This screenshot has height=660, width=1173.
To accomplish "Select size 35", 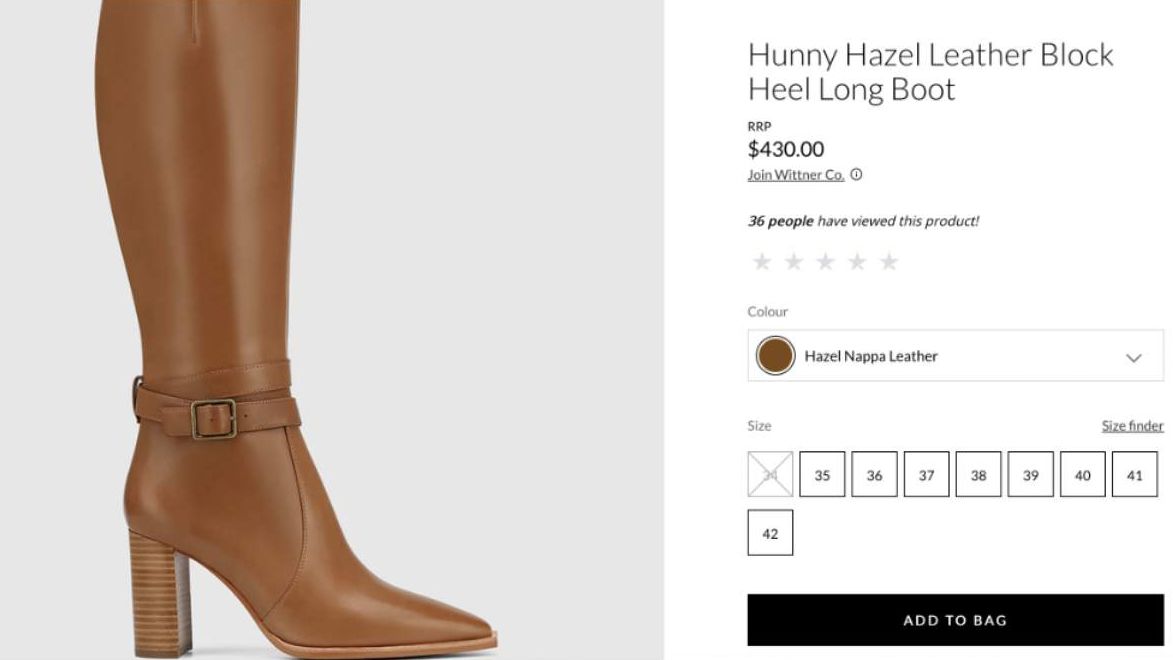I will (x=822, y=475).
